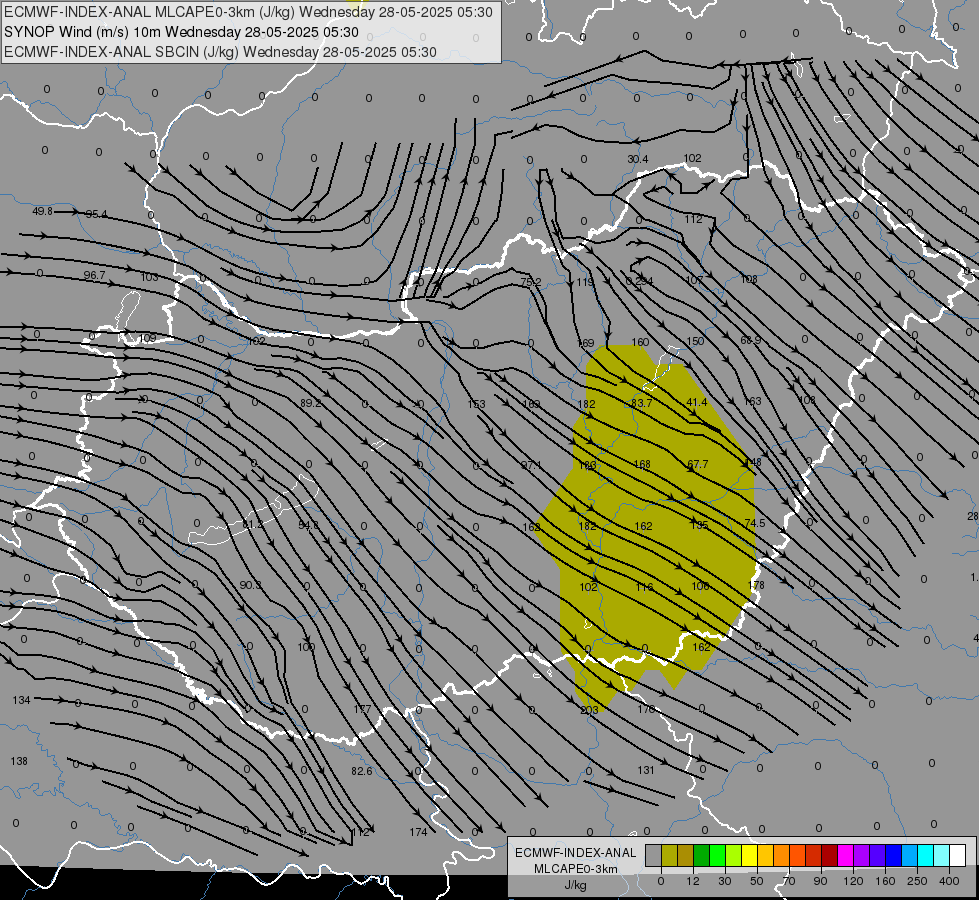Click the map value 90.3
The image size is (979, 900).
pos(250,585)
